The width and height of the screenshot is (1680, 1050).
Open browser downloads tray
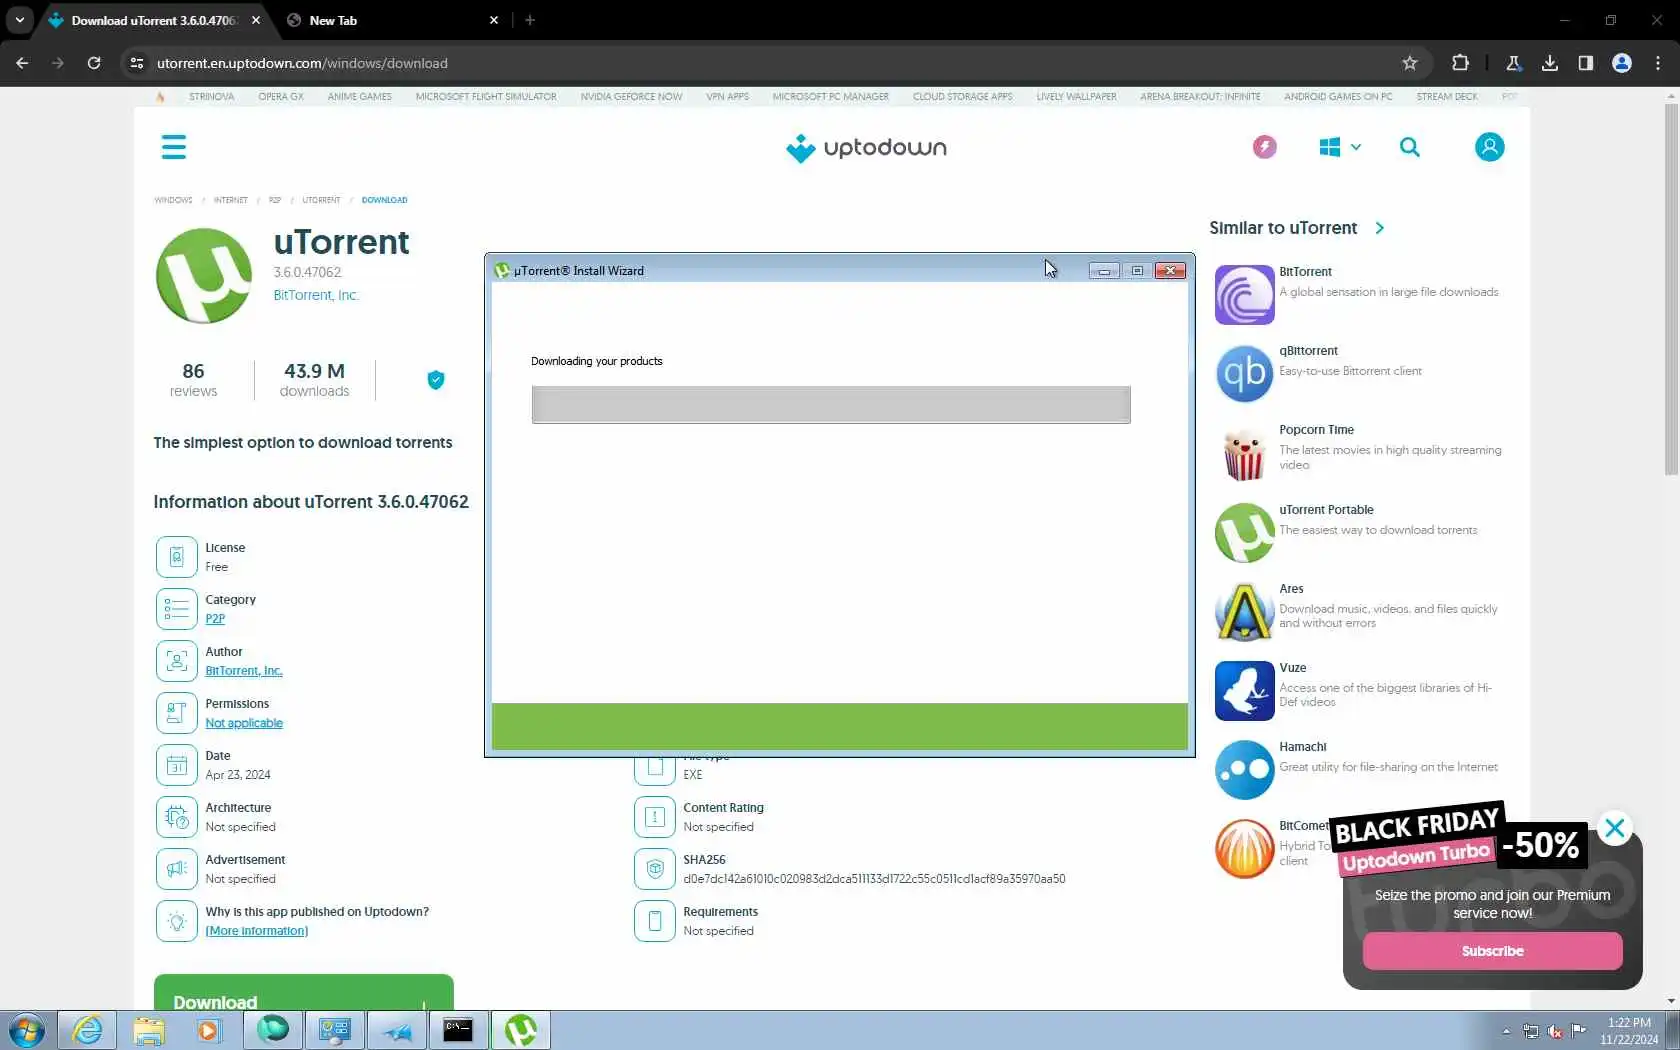[1550, 63]
